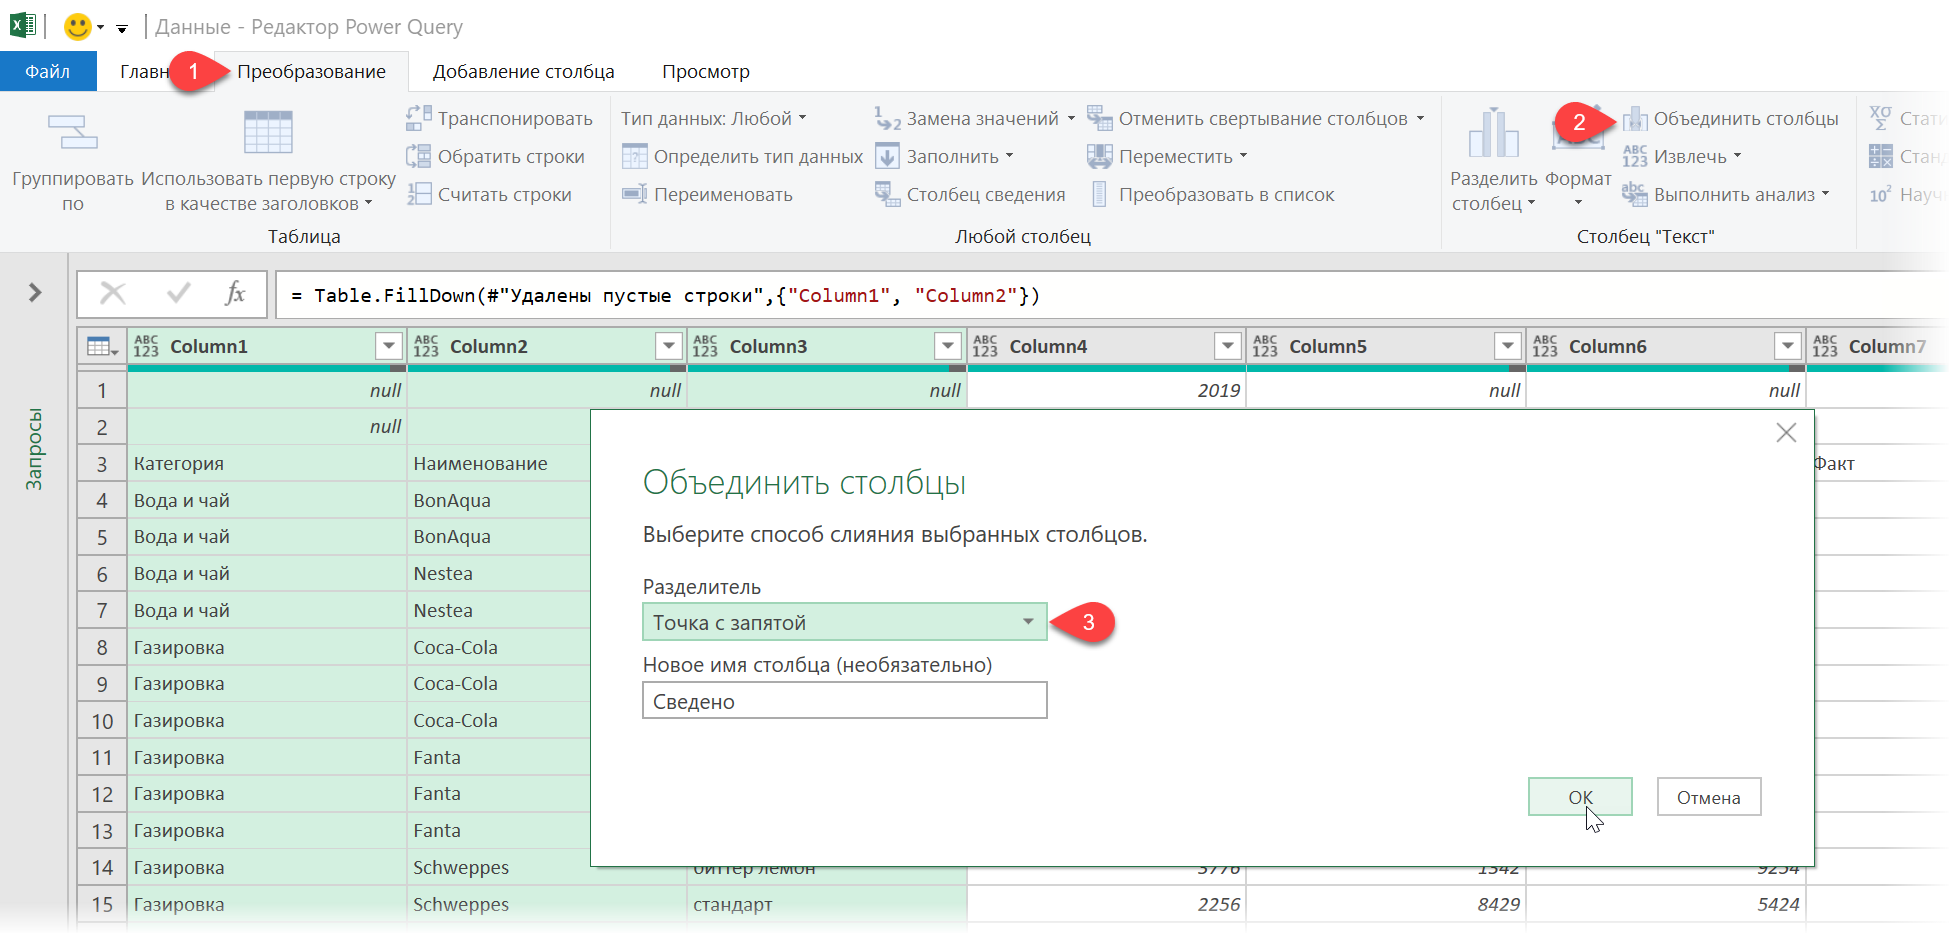Click the Nestea cell in row 6
This screenshot has width=1950, height=934.
[x=500, y=574]
